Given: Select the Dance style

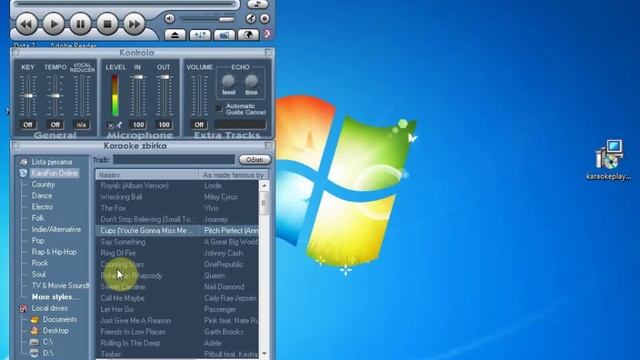Looking at the screenshot, I should click(42, 196).
